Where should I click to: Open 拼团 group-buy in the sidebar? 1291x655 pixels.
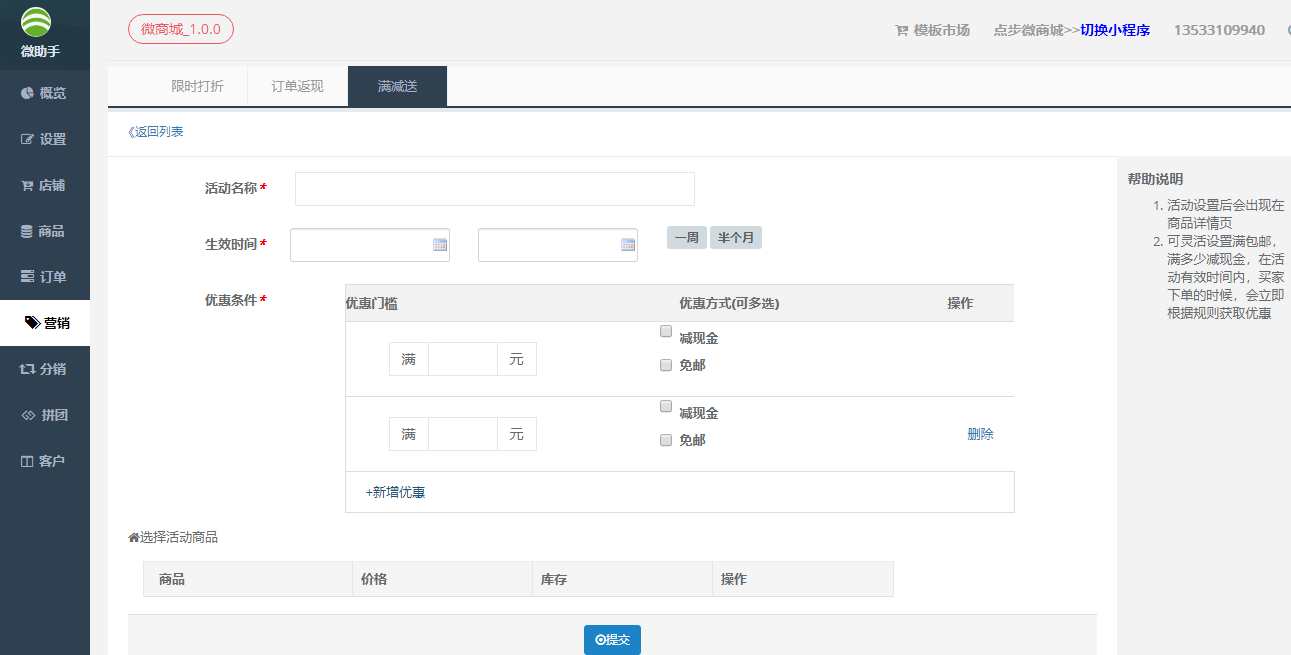[44, 415]
